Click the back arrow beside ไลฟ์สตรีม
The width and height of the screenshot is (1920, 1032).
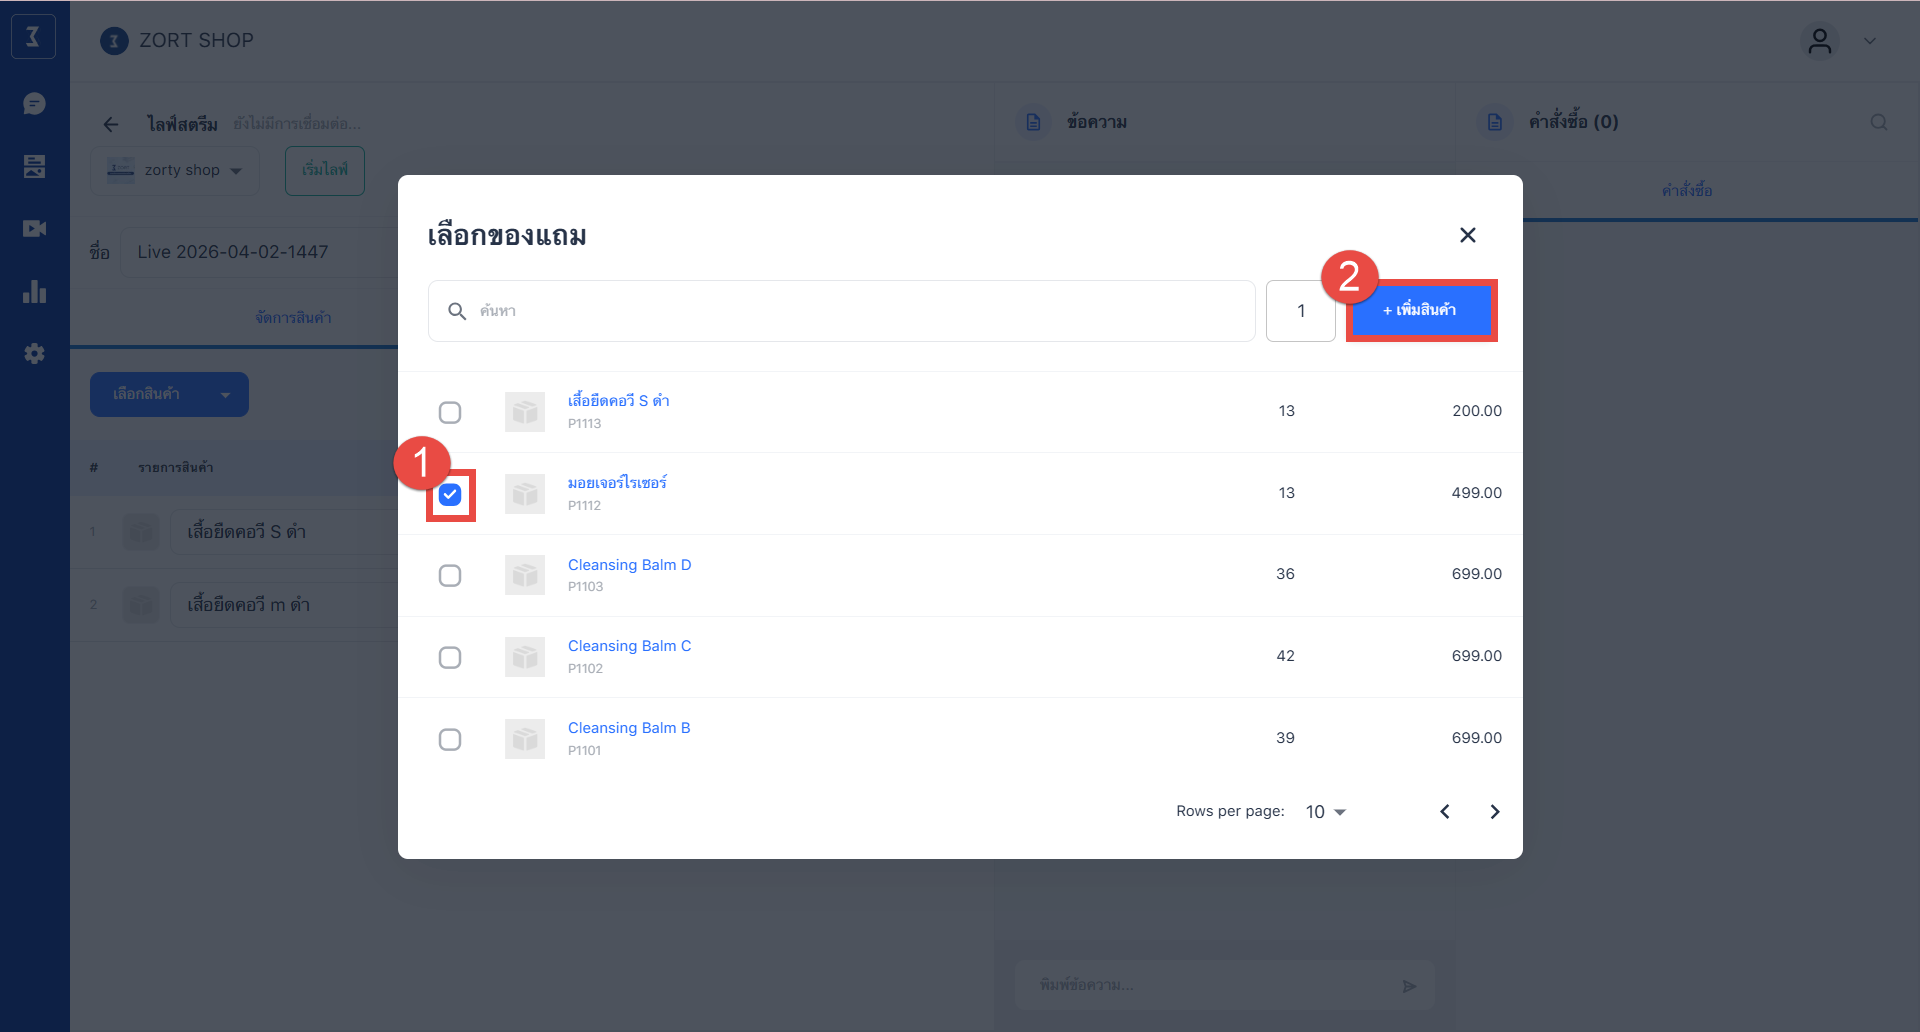pos(111,124)
